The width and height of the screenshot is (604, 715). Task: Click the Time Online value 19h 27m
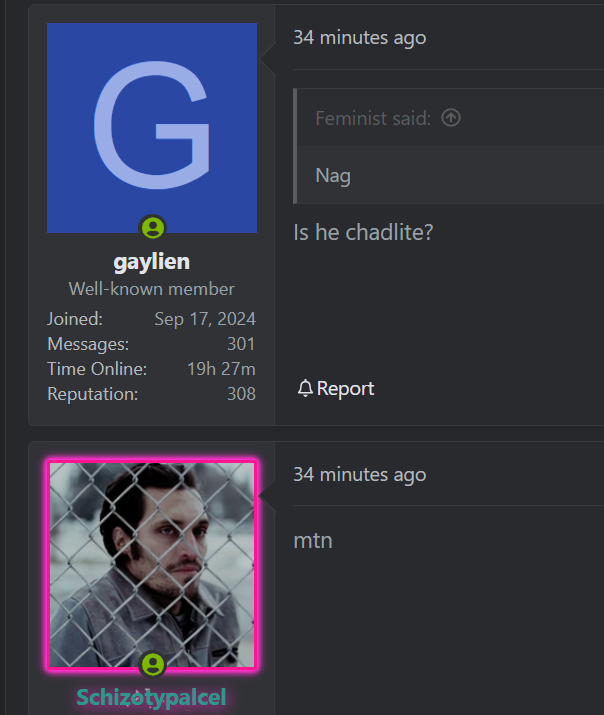[221, 369]
